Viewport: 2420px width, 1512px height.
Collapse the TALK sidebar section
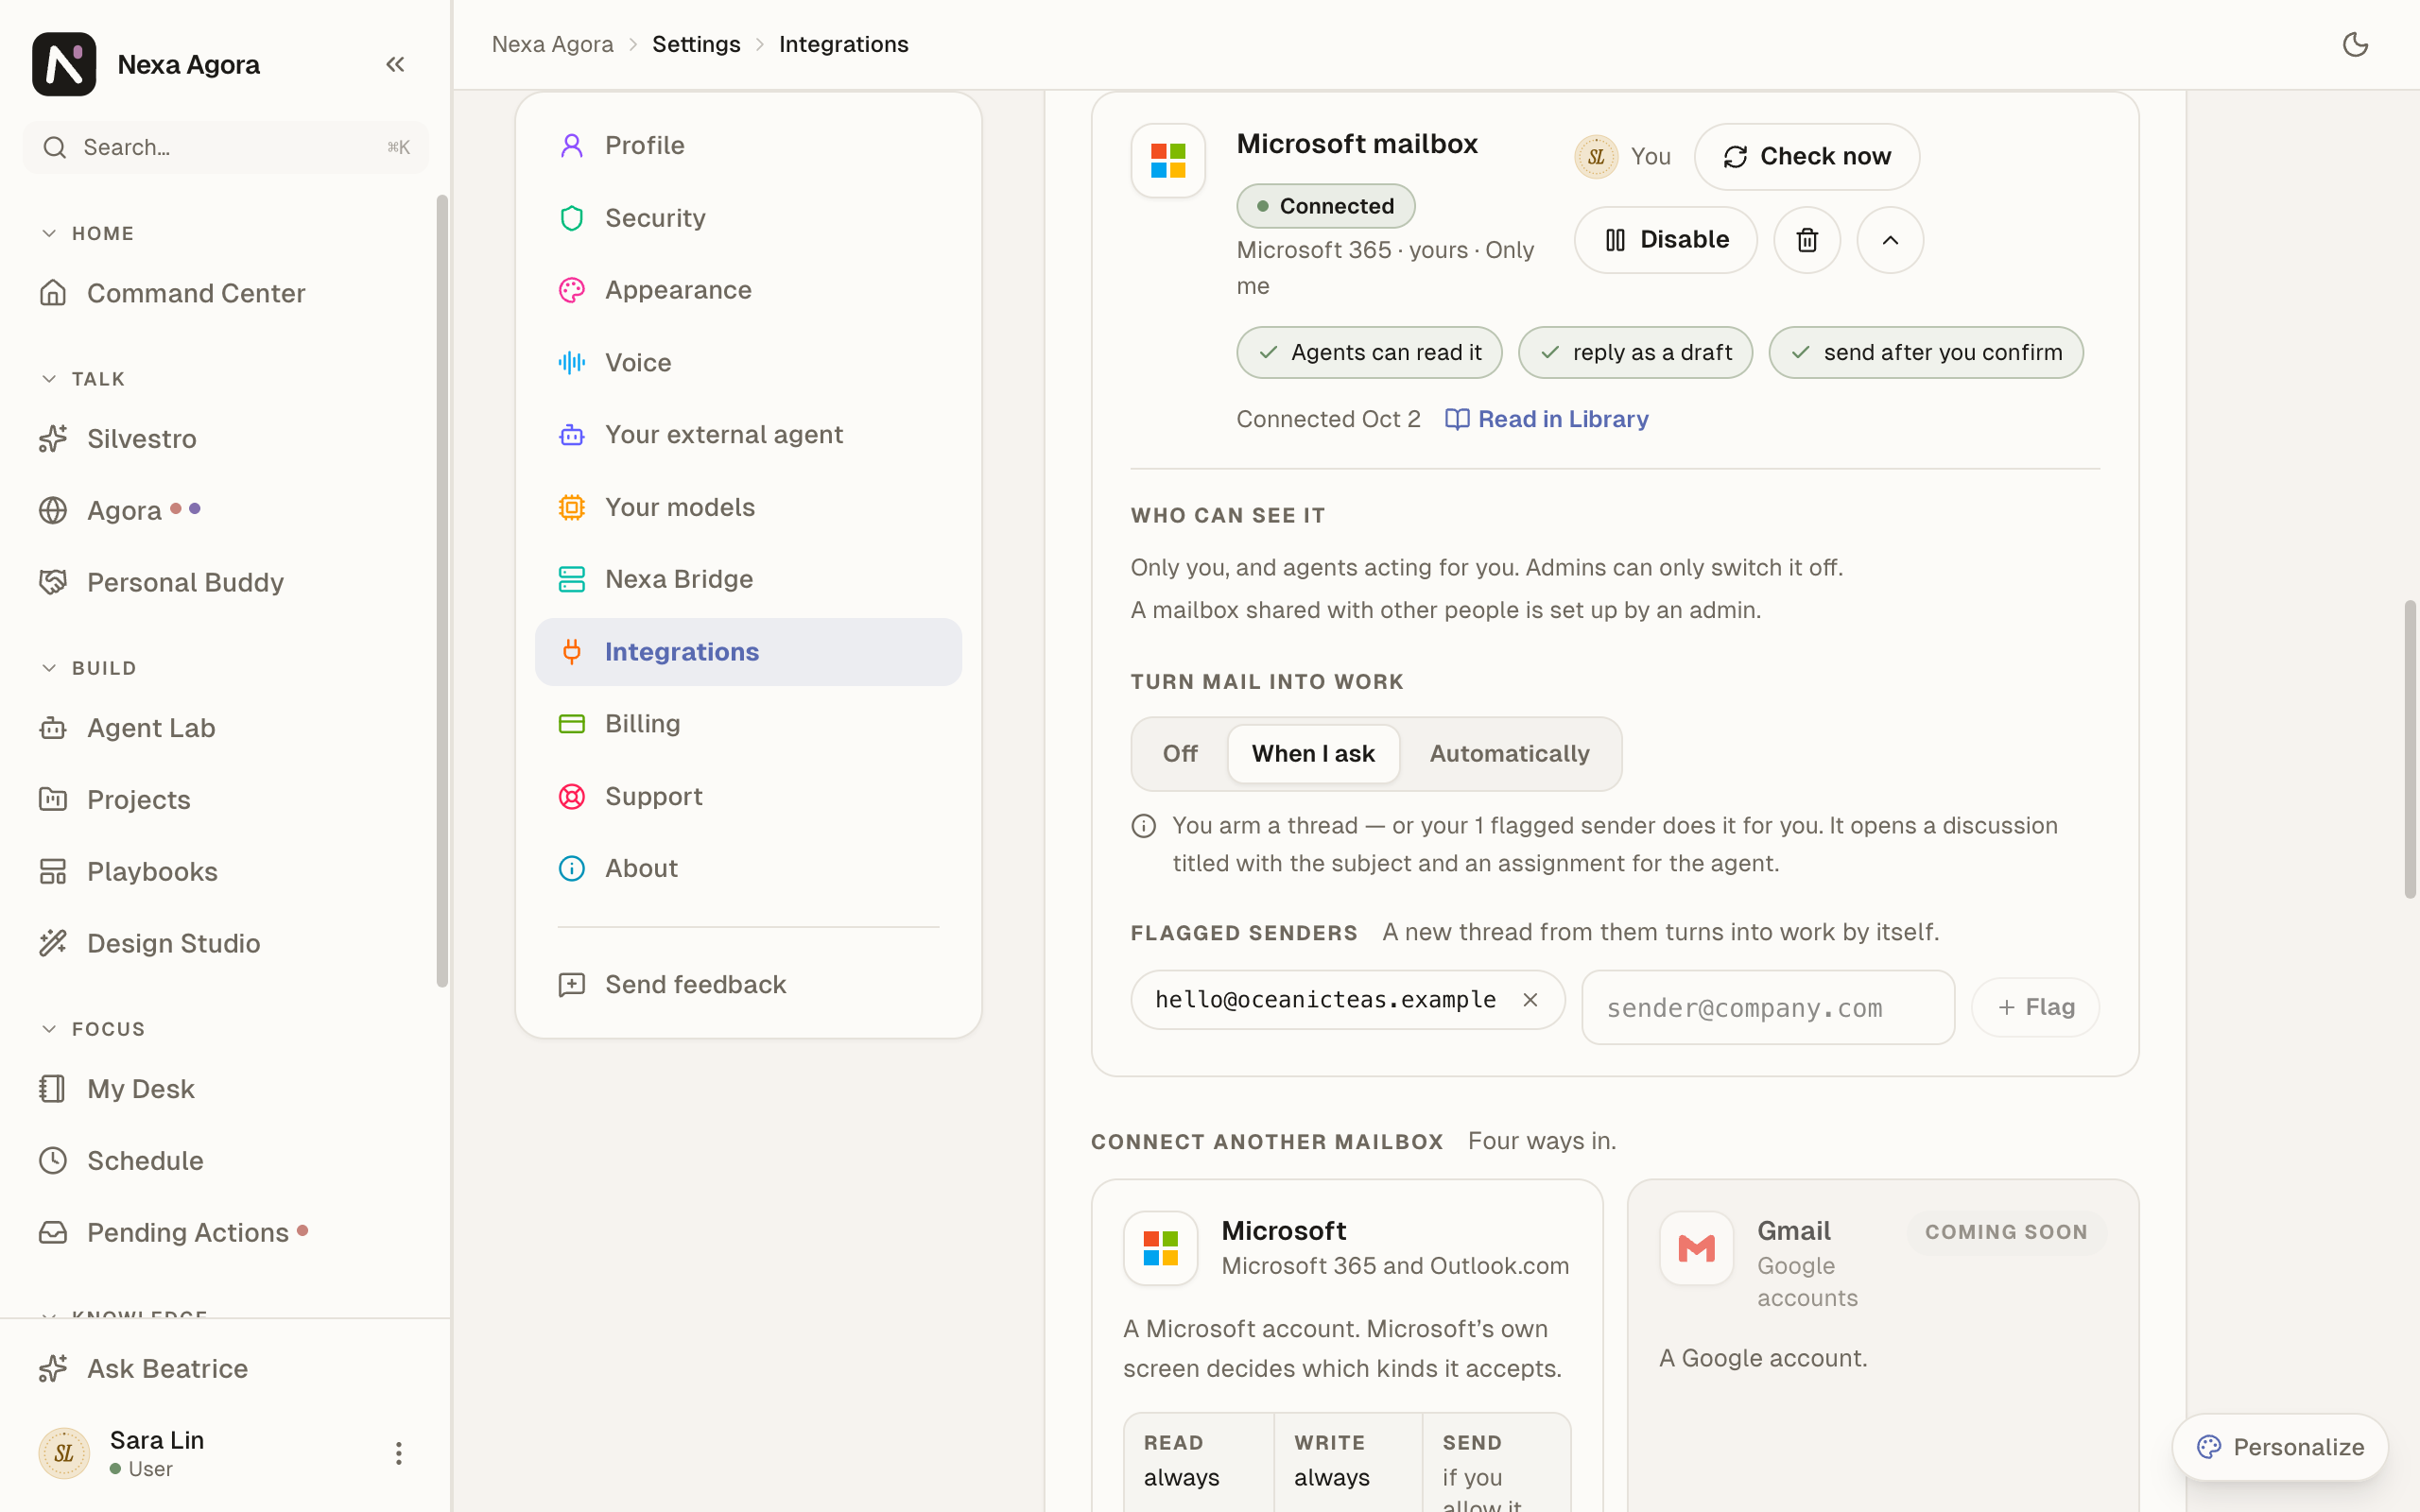point(82,379)
